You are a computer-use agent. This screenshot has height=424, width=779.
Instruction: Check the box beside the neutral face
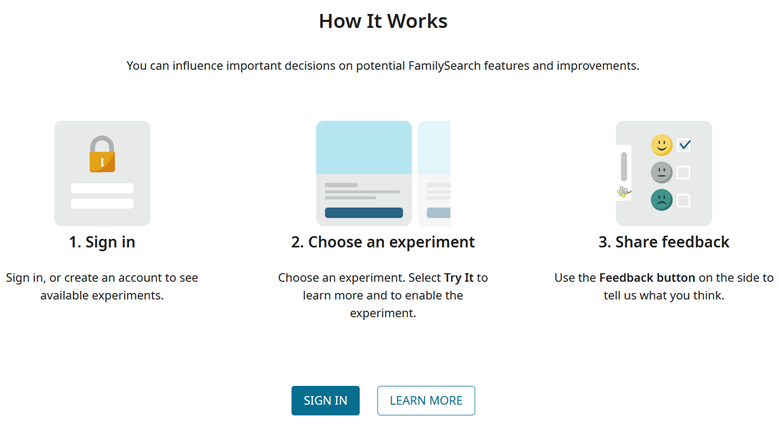pos(684,172)
